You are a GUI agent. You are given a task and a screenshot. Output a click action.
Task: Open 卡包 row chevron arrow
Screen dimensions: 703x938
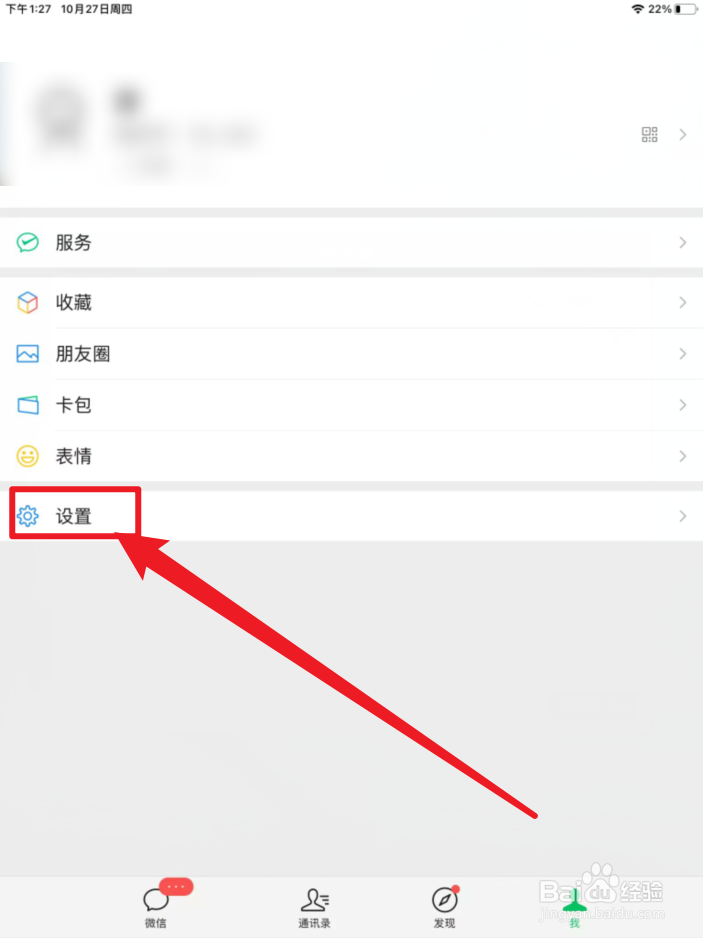[x=683, y=405]
